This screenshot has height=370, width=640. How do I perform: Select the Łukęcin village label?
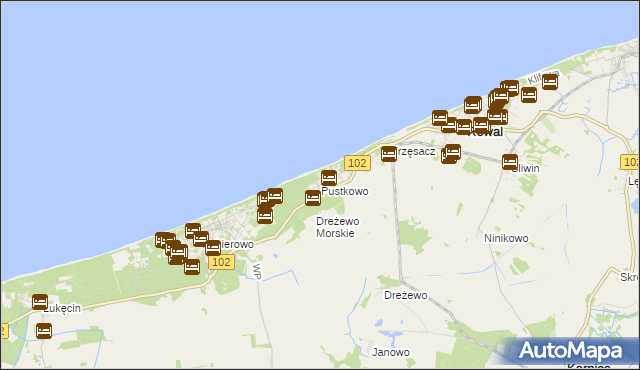[x=62, y=308]
